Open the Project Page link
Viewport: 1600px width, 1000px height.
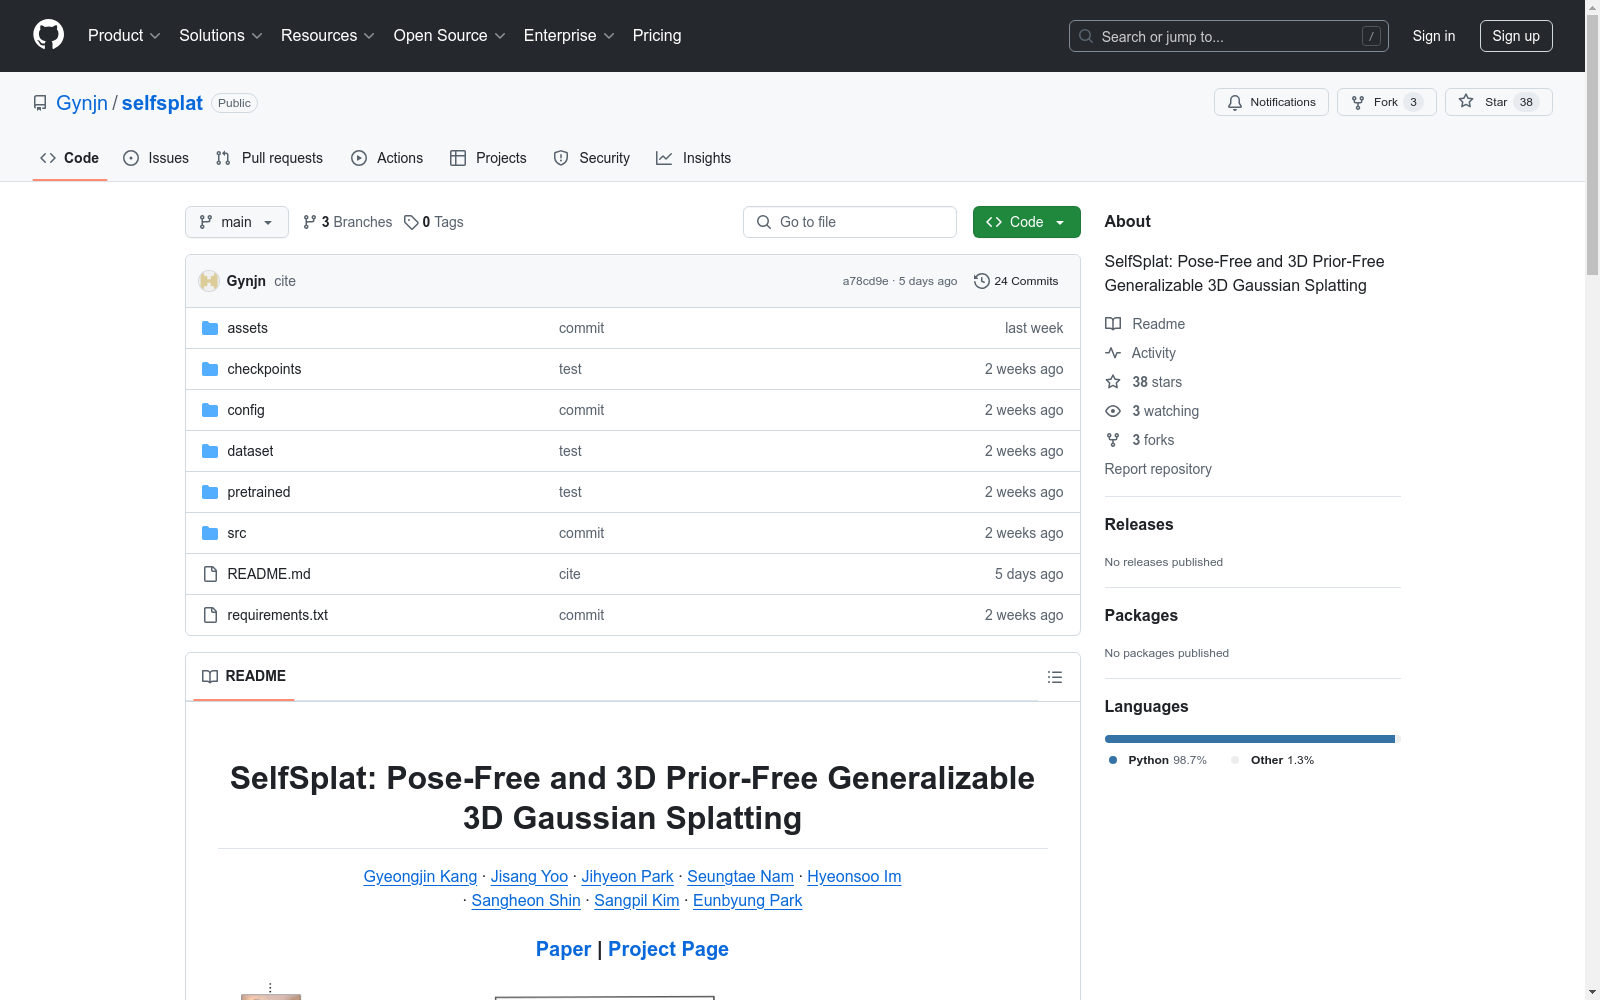pos(668,949)
